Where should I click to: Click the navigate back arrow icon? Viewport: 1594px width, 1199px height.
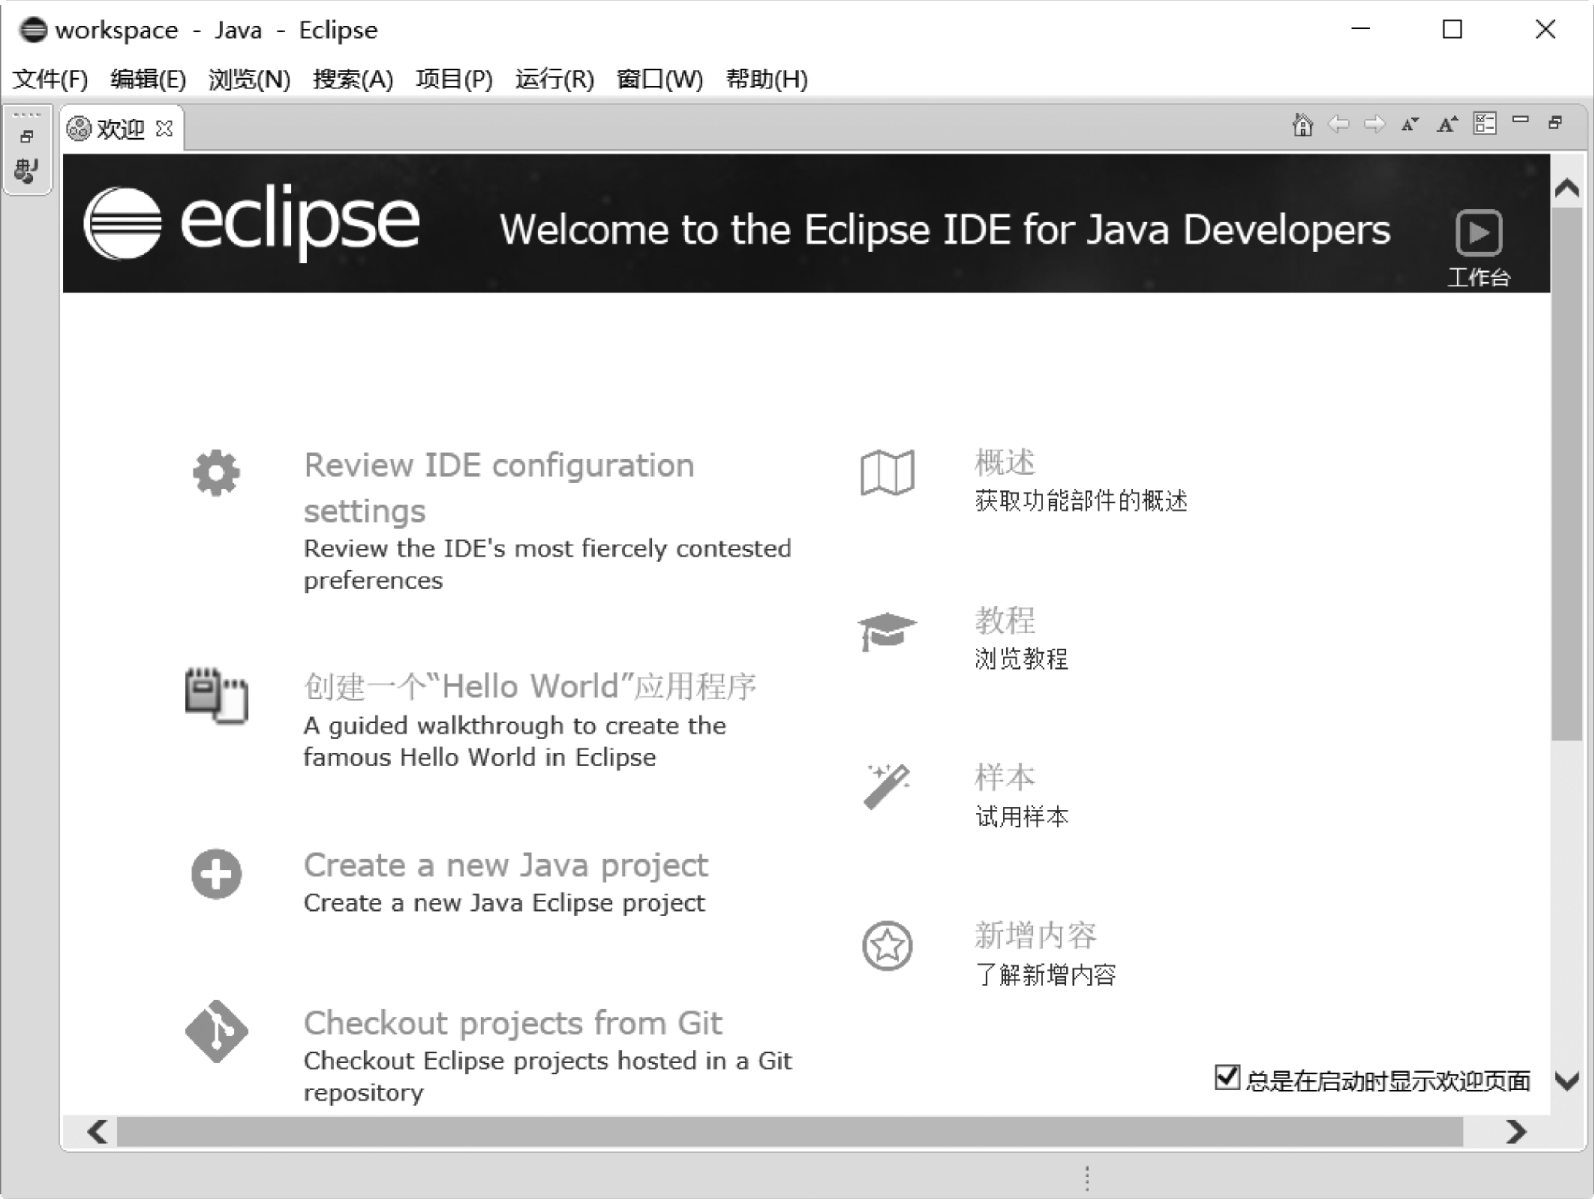coord(1338,124)
